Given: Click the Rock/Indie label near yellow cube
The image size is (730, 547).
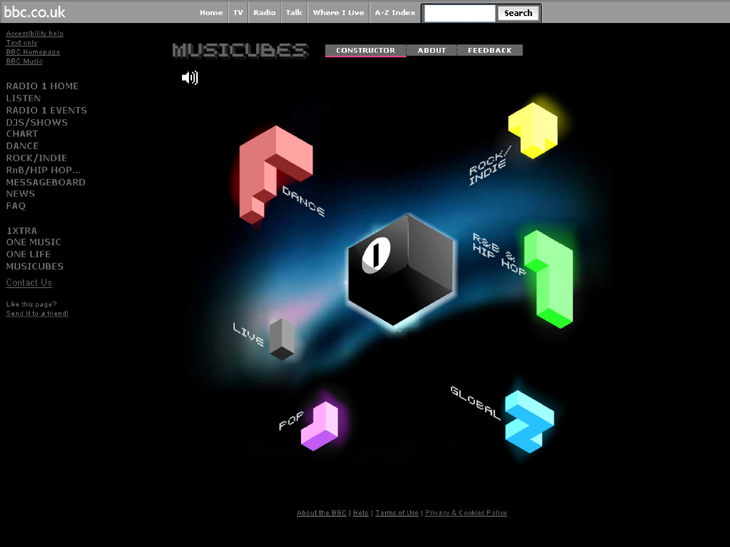Looking at the screenshot, I should (489, 166).
